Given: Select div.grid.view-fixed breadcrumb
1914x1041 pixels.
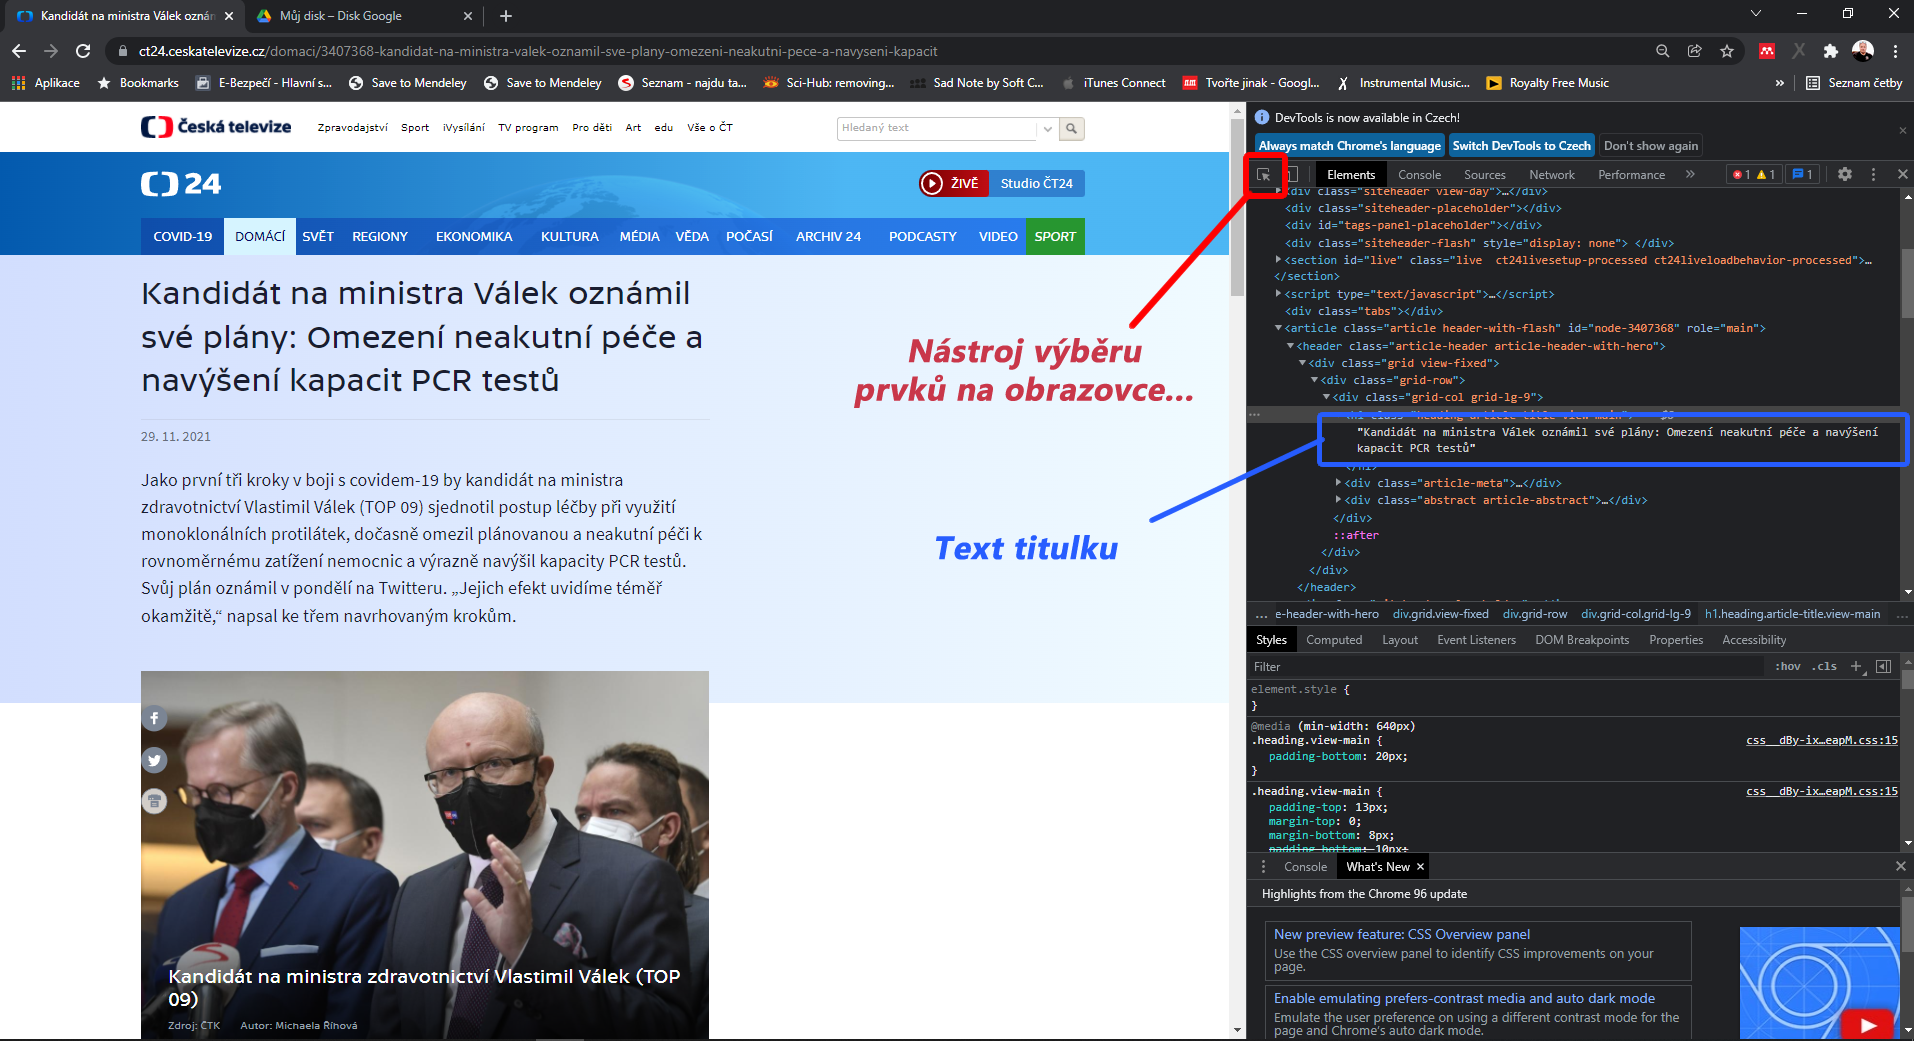Looking at the screenshot, I should pos(1440,614).
